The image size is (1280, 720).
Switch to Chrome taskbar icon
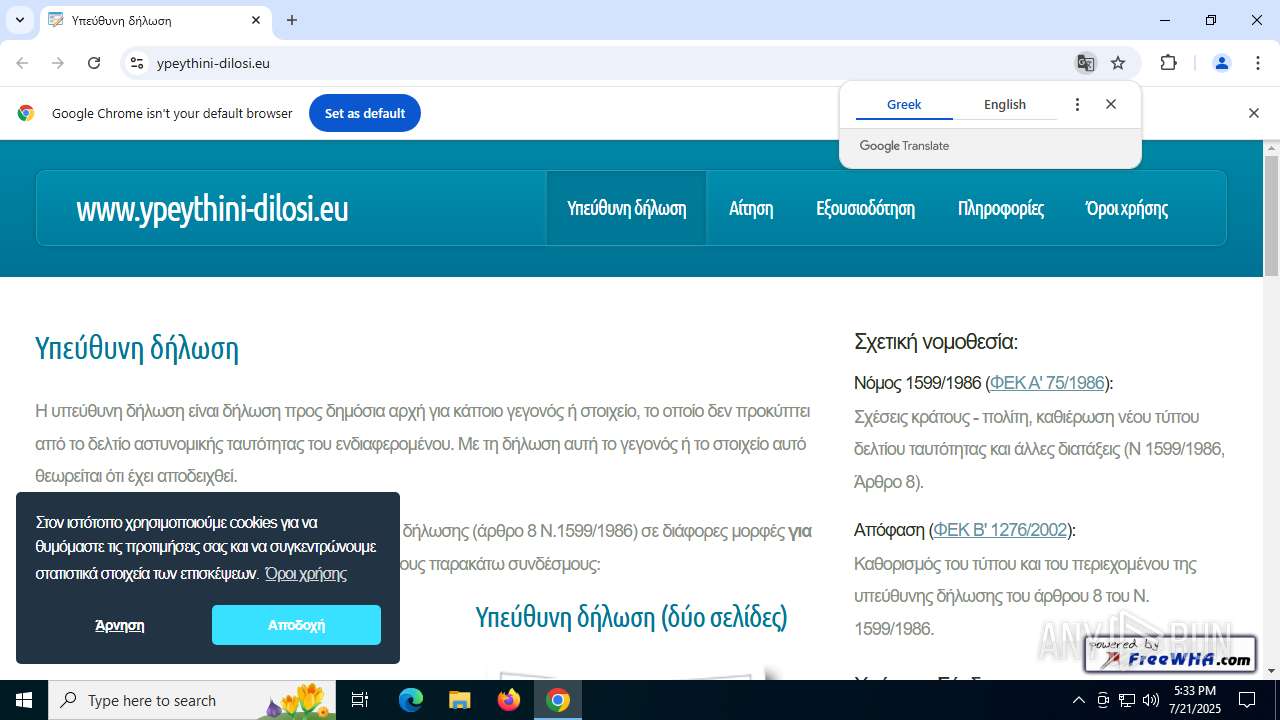pos(558,700)
